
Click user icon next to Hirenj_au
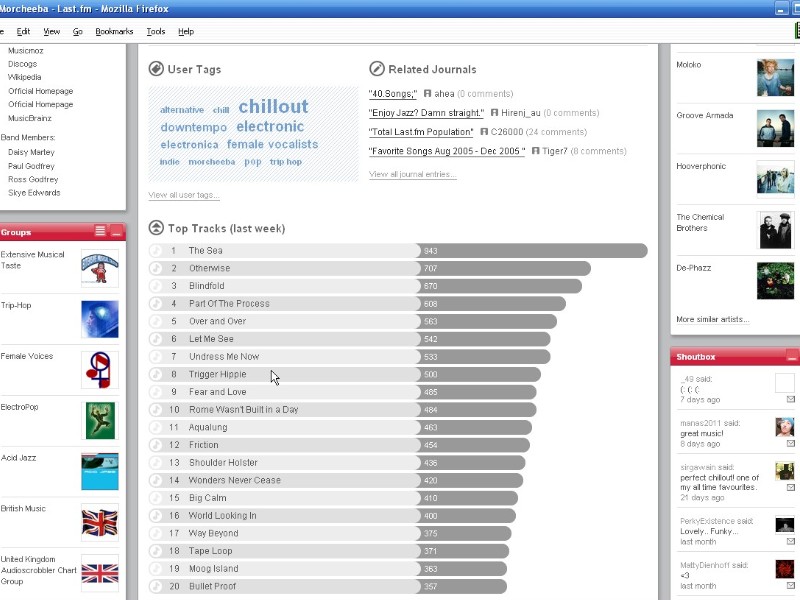point(494,112)
